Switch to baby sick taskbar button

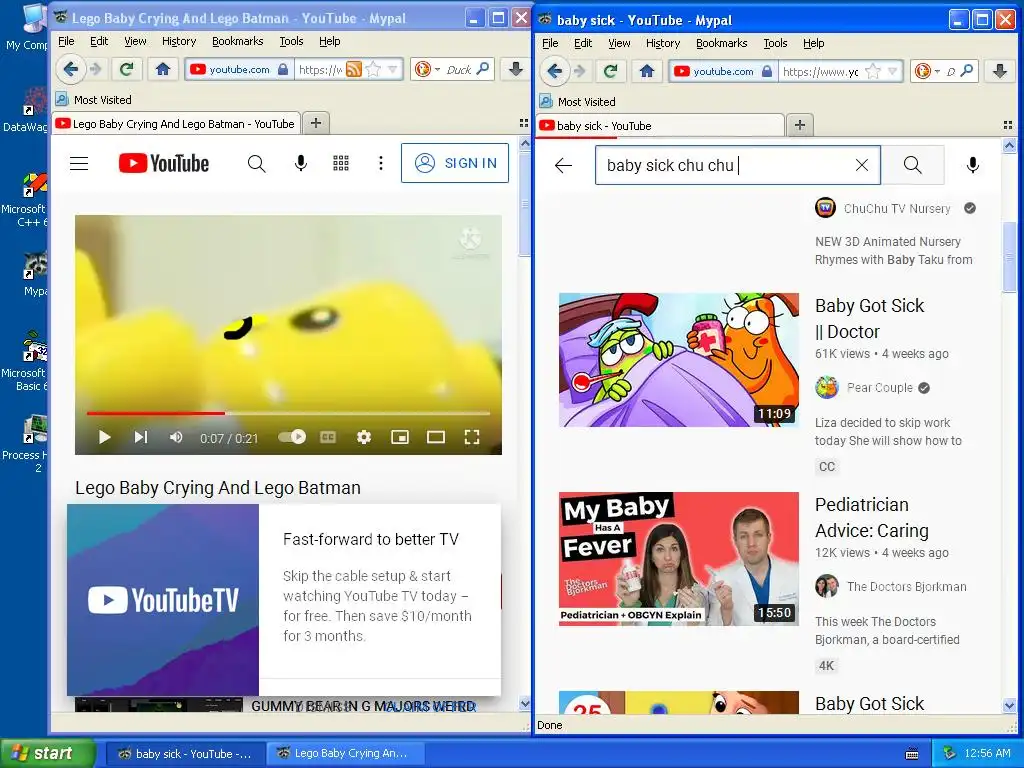pyautogui.click(x=185, y=754)
